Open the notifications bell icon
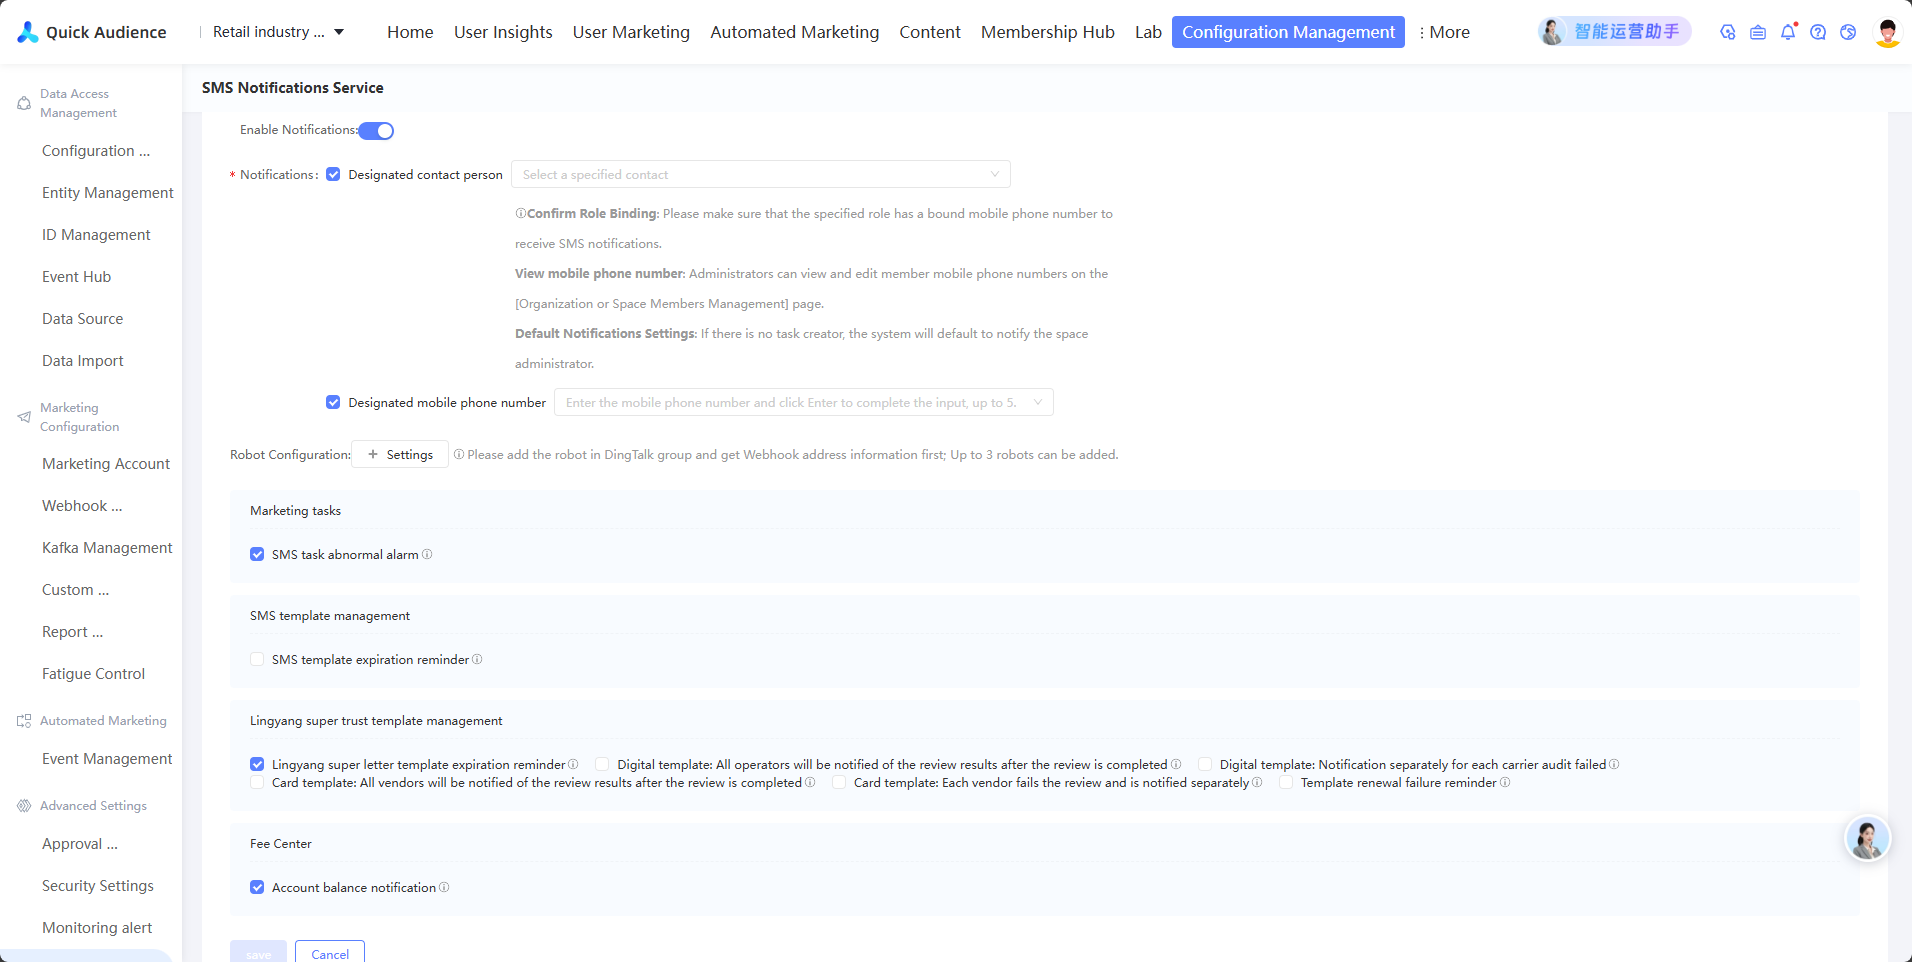Screen dimensions: 1912x962 tap(1788, 32)
